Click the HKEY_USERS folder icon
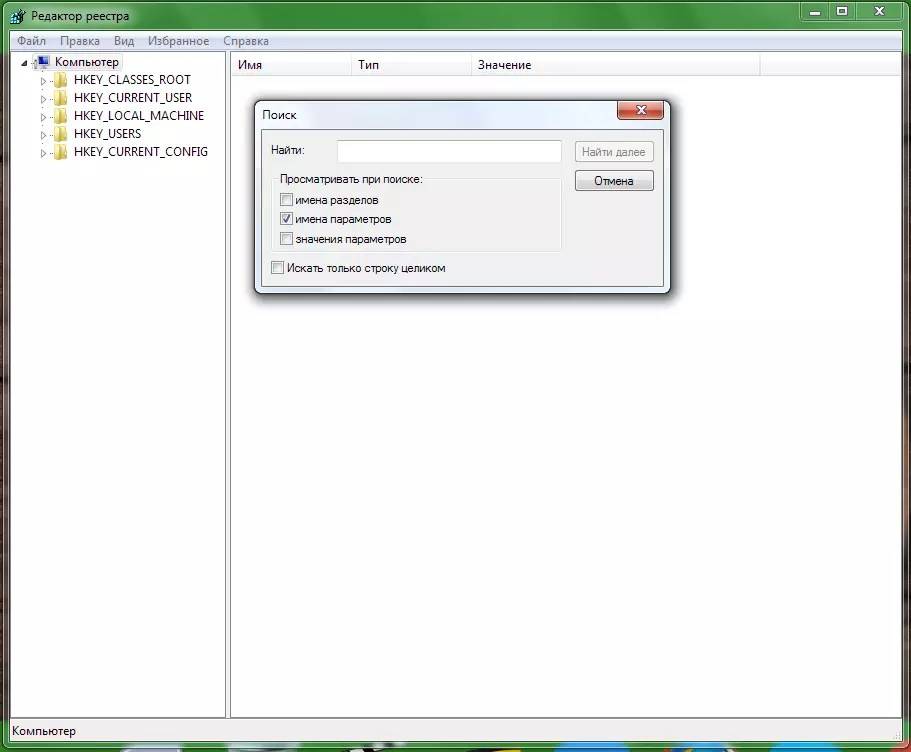The height and width of the screenshot is (752, 911). pyautogui.click(x=60, y=134)
